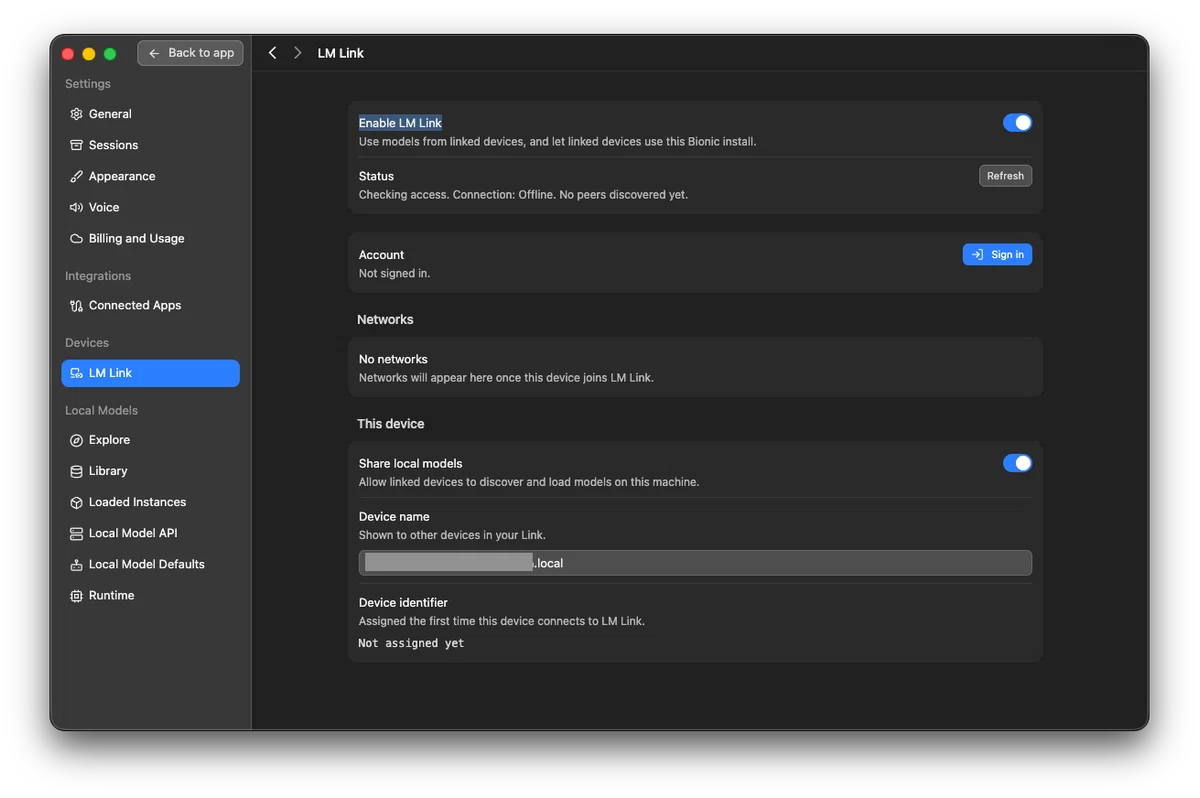Click the Runtime chip icon

tap(76, 595)
